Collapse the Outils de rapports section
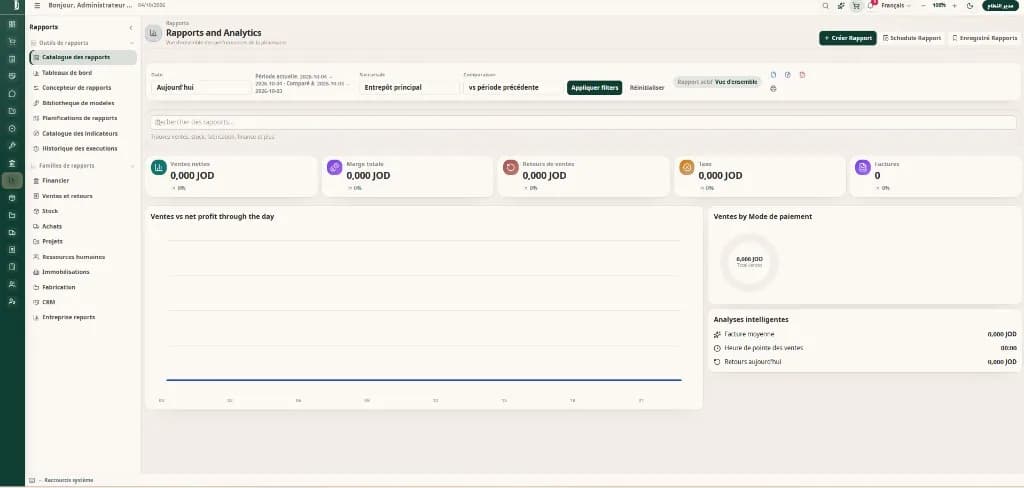Image resolution: width=1024 pixels, height=488 pixels. click(x=132, y=43)
